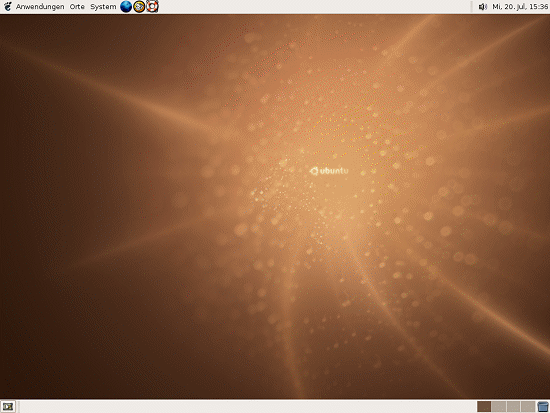The image size is (550, 413).
Task: Switch to the first (active) workspace
Action: coord(484,407)
